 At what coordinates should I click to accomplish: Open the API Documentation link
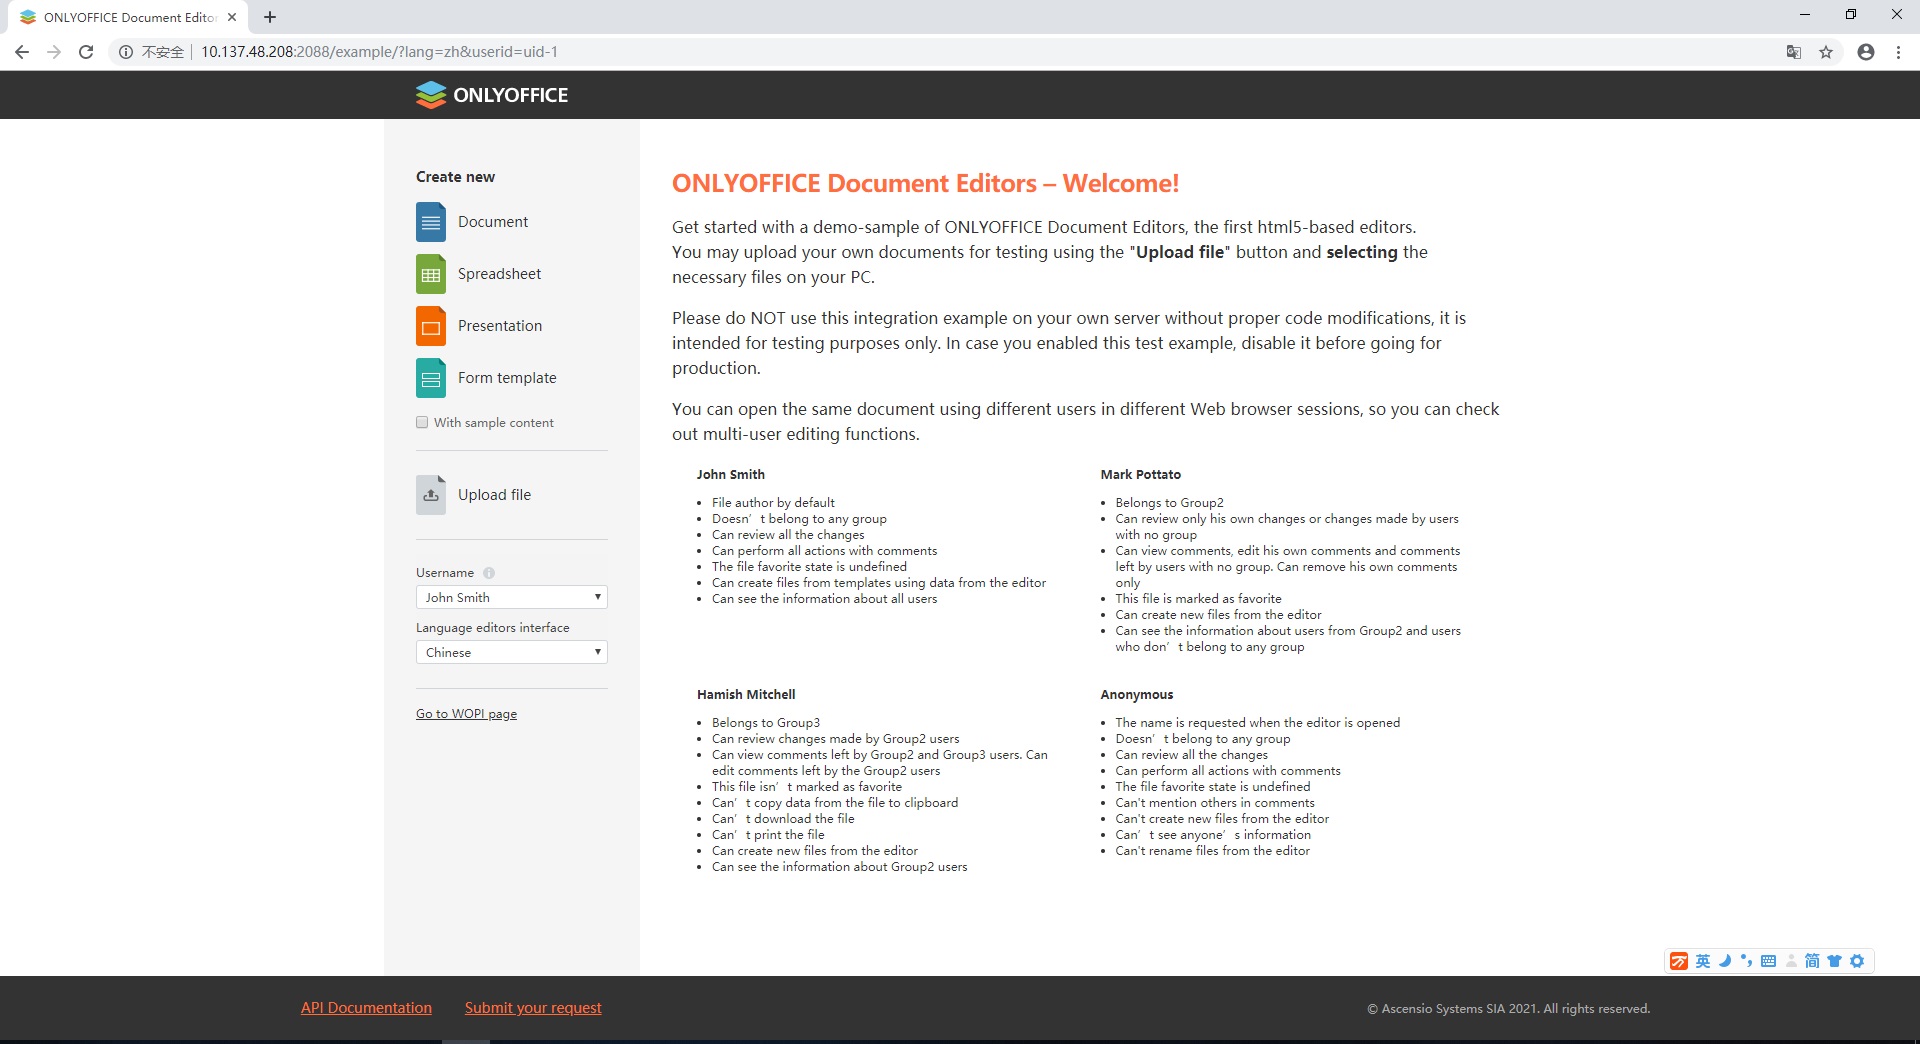[366, 1008]
